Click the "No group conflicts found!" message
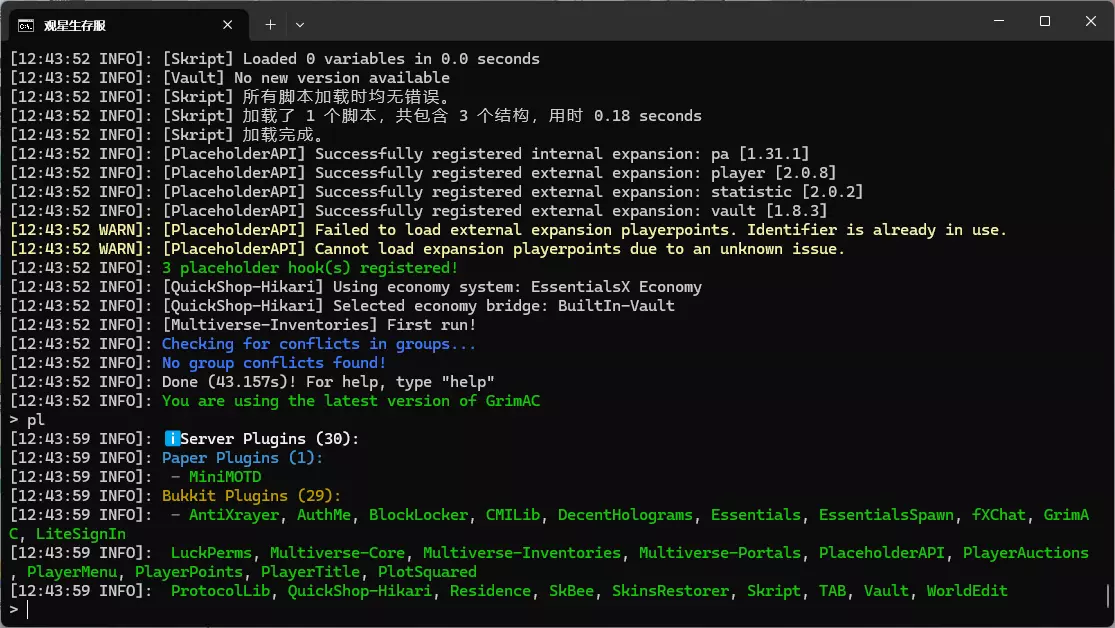The height and width of the screenshot is (628, 1115). 274,363
